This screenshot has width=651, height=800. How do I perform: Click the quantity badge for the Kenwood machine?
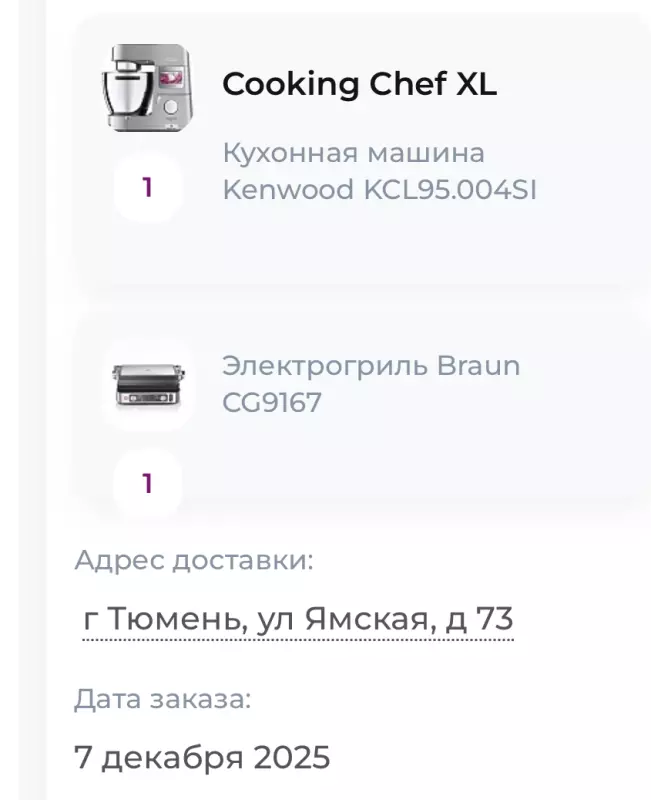147,188
